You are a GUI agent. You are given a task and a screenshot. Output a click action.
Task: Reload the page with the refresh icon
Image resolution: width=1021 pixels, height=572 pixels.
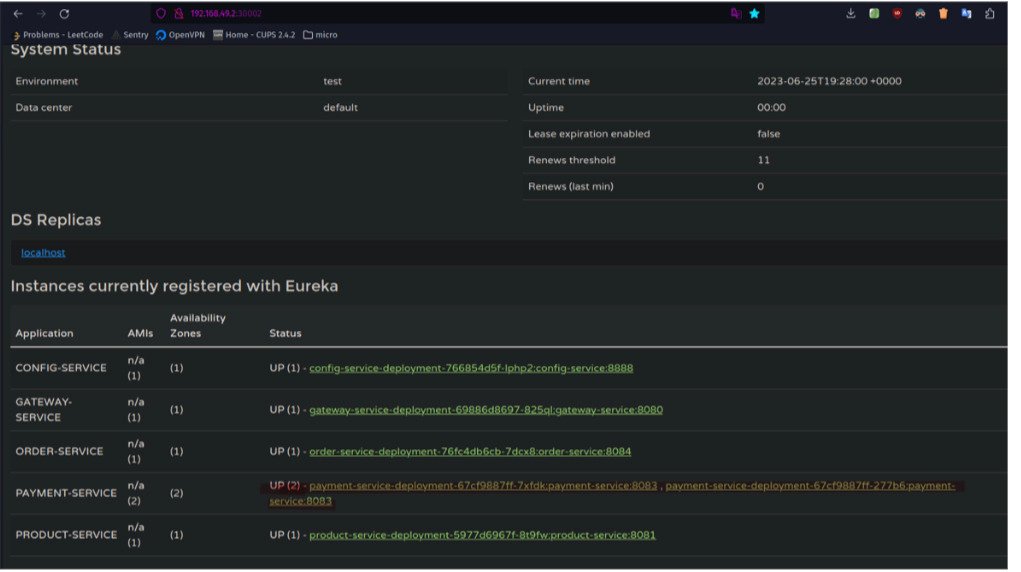[x=64, y=14]
